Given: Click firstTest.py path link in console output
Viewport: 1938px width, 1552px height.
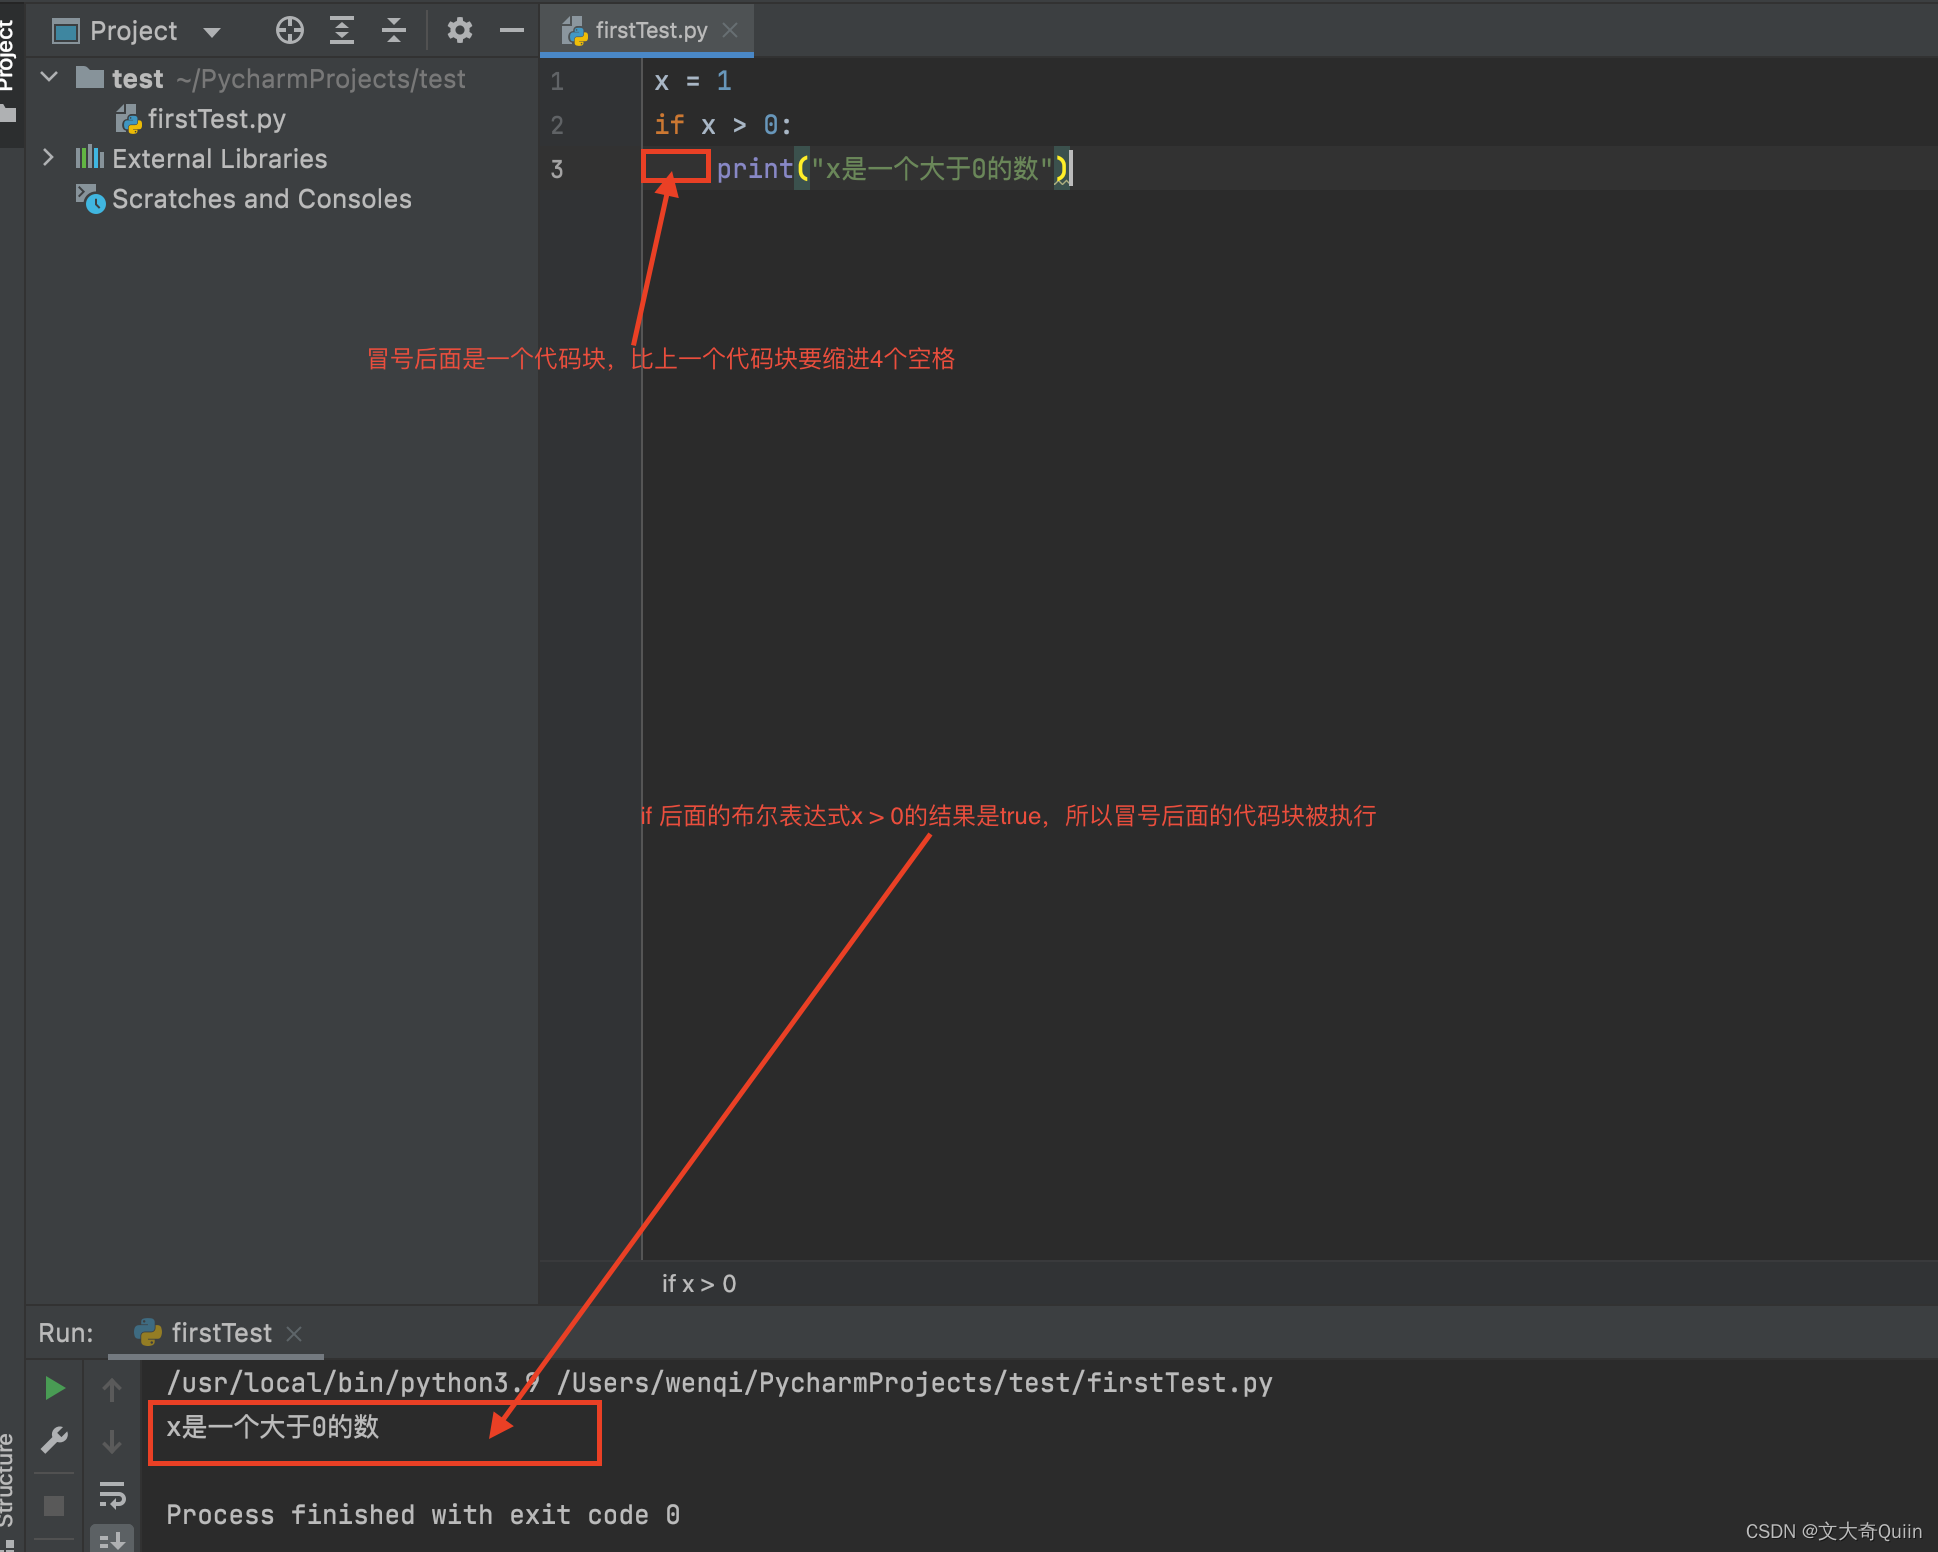Looking at the screenshot, I should point(915,1383).
